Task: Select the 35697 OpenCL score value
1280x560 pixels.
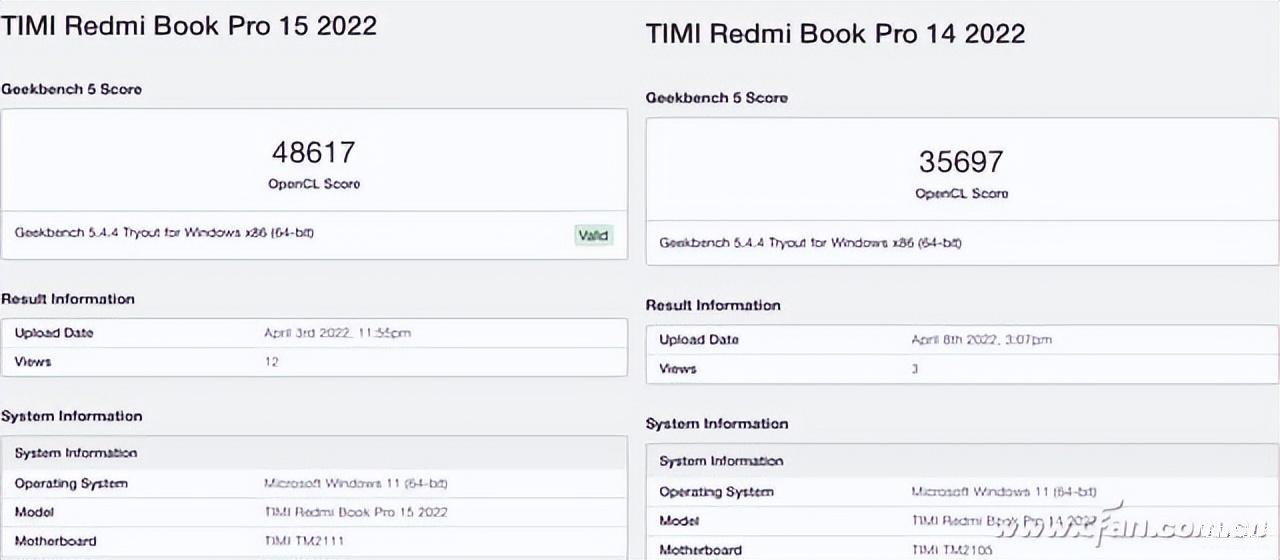Action: point(961,161)
